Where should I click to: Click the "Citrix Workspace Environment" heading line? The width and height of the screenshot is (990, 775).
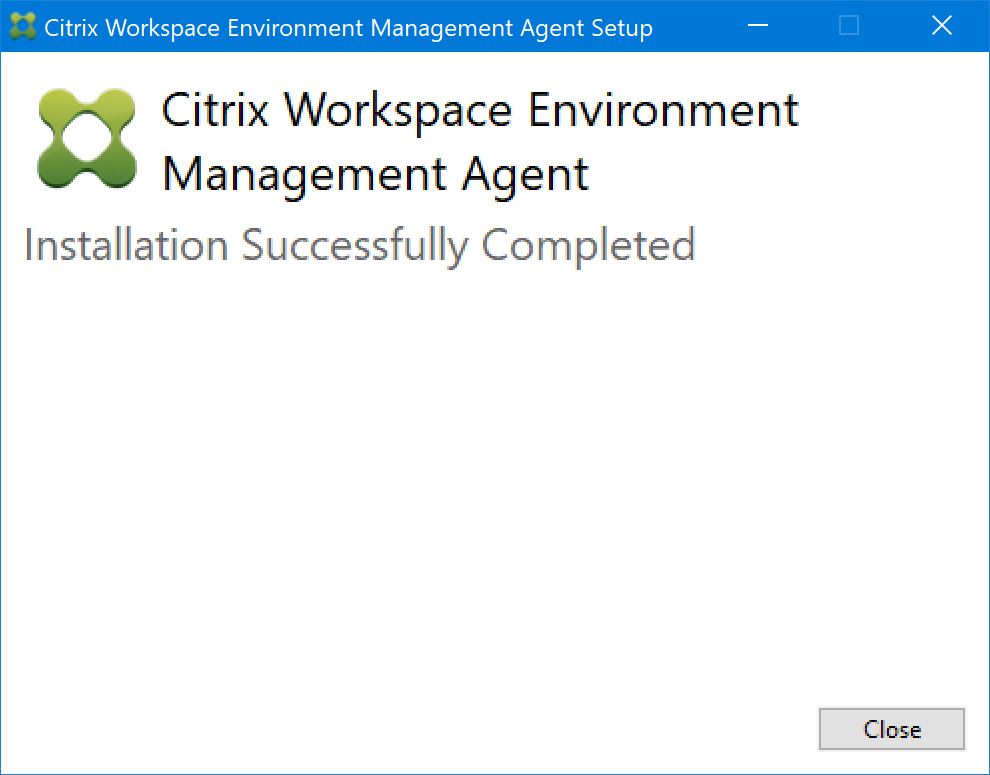(x=480, y=110)
